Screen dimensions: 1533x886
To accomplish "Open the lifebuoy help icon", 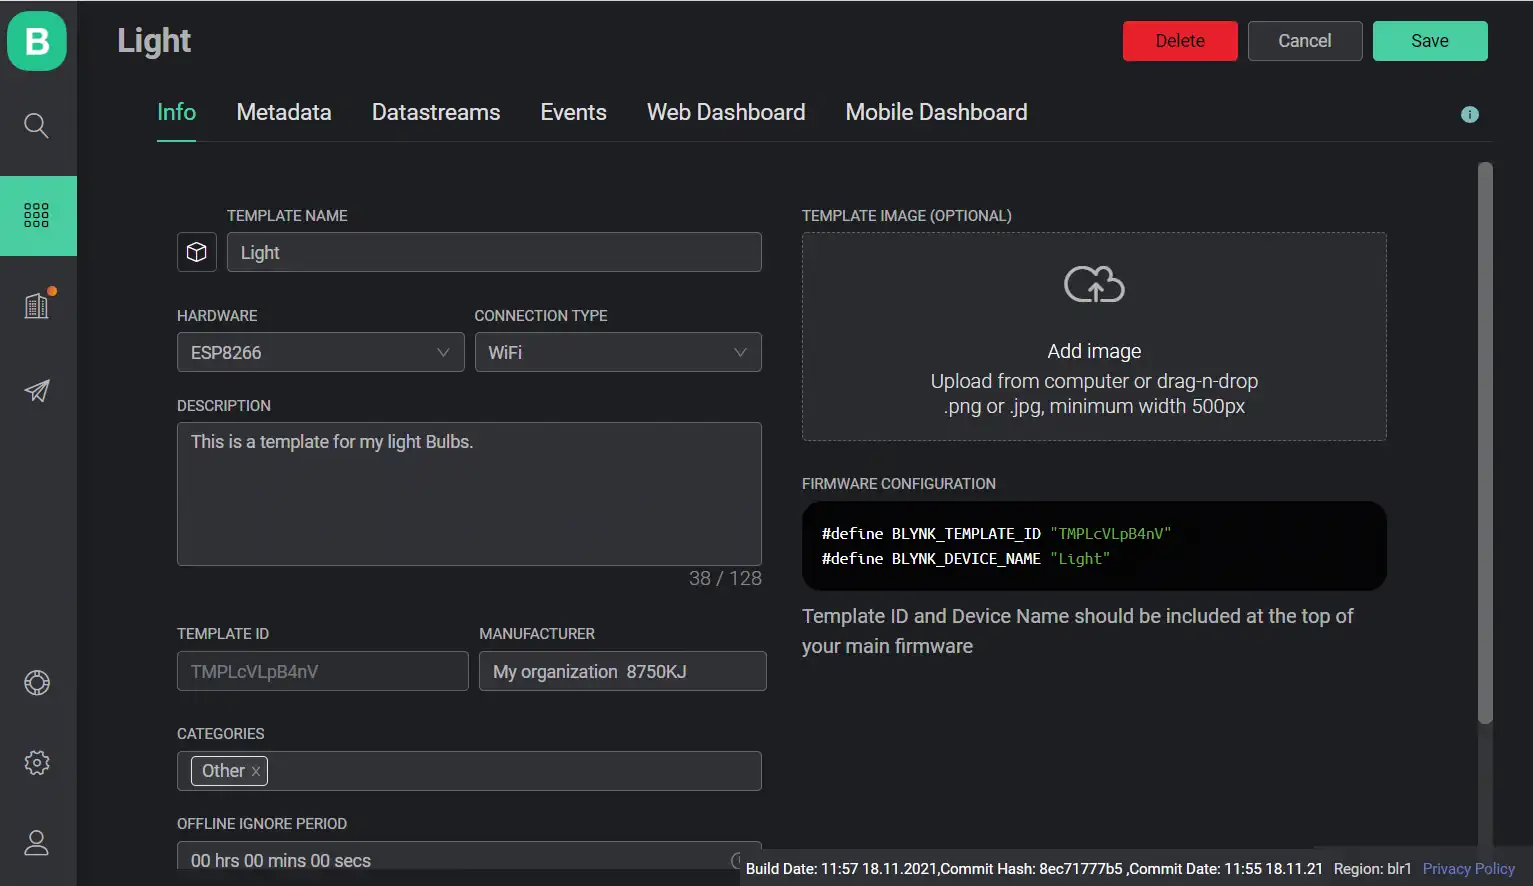I will 37,683.
